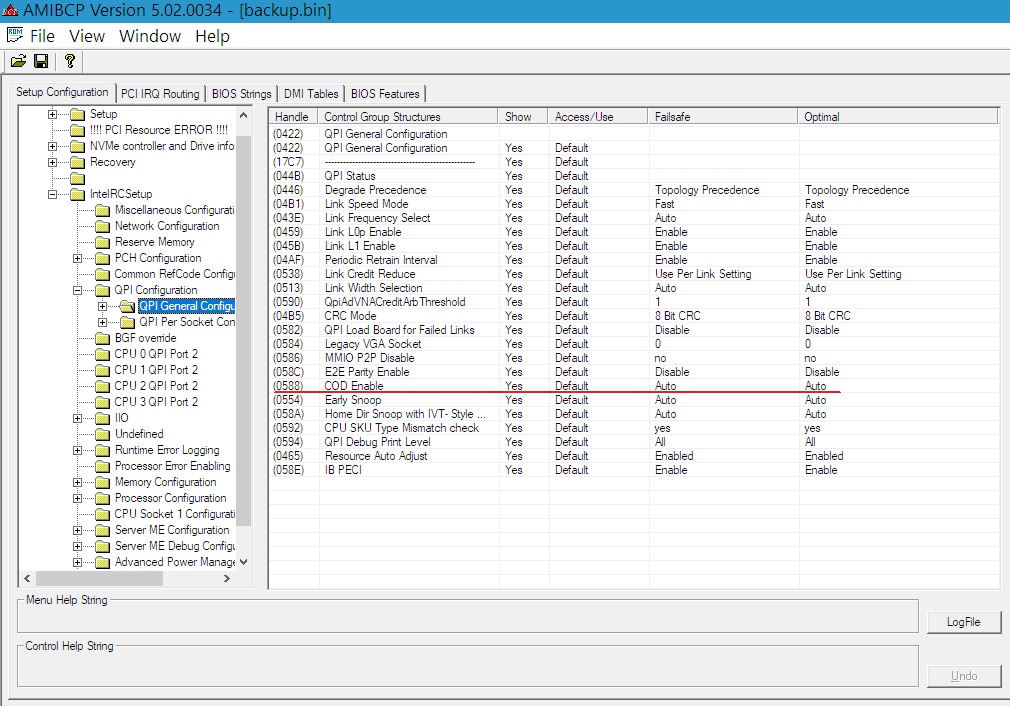Expand the QPI Per Socket Configuration node
1010x706 pixels.
click(102, 322)
